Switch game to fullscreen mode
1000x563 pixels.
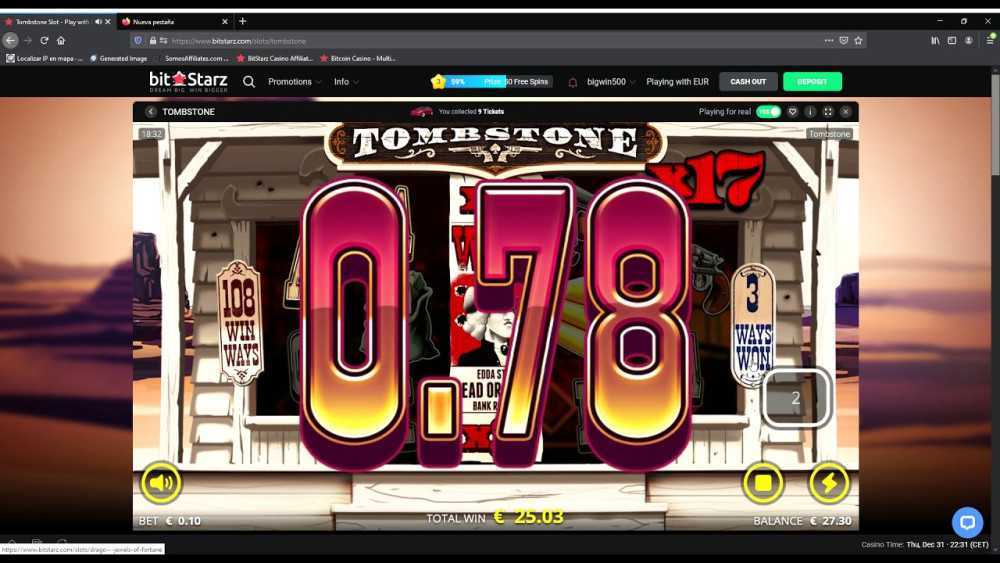(828, 112)
